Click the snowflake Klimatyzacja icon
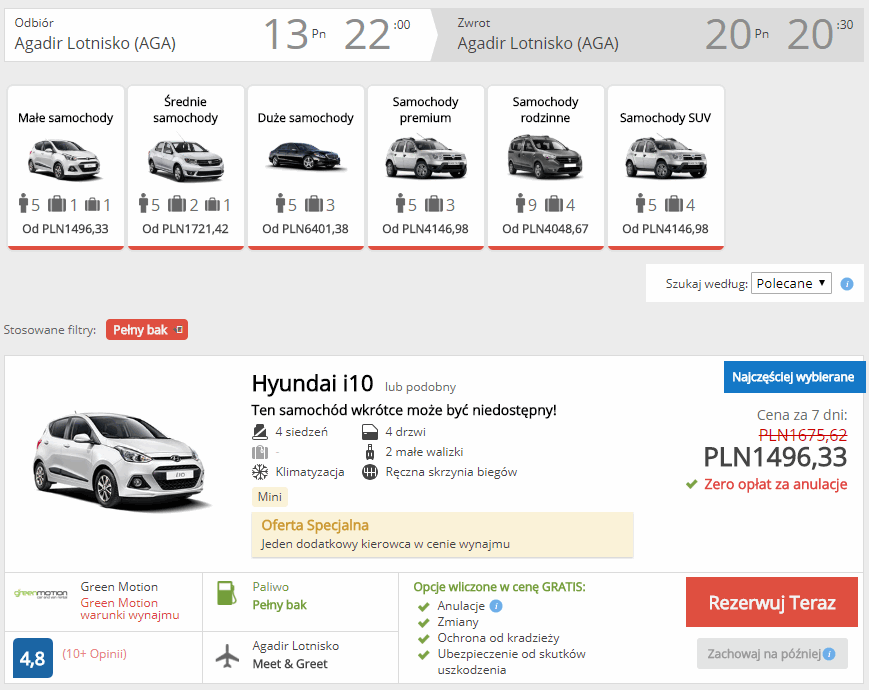The image size is (869, 690). tap(260, 472)
